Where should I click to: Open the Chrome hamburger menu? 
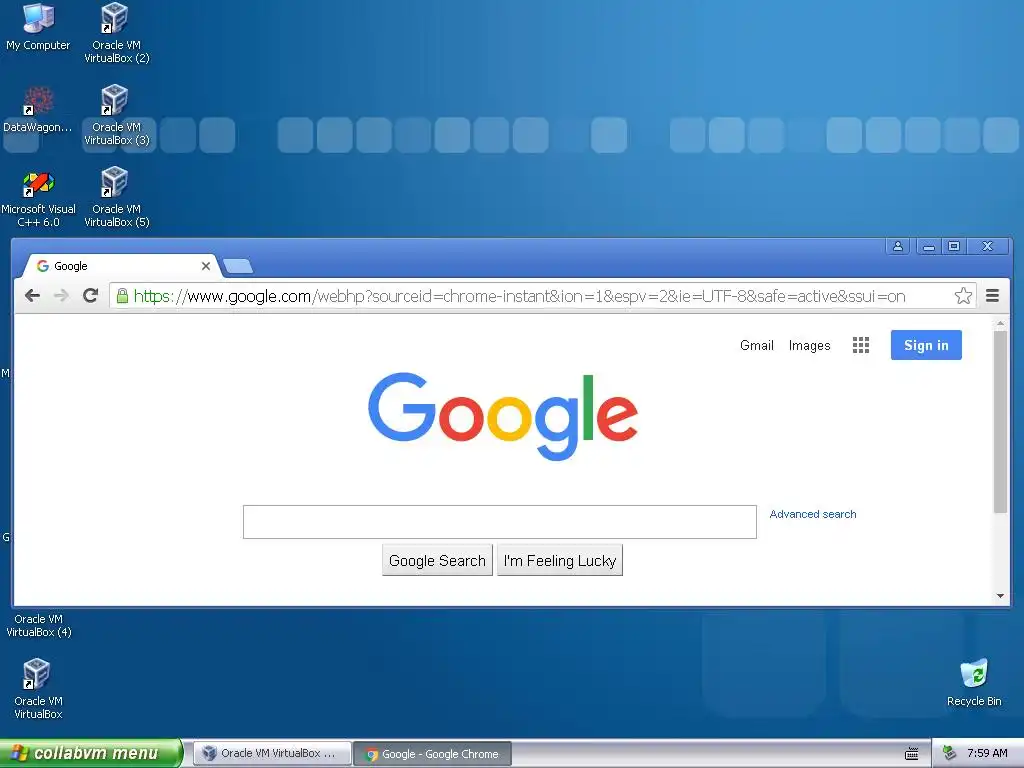pyautogui.click(x=992, y=296)
